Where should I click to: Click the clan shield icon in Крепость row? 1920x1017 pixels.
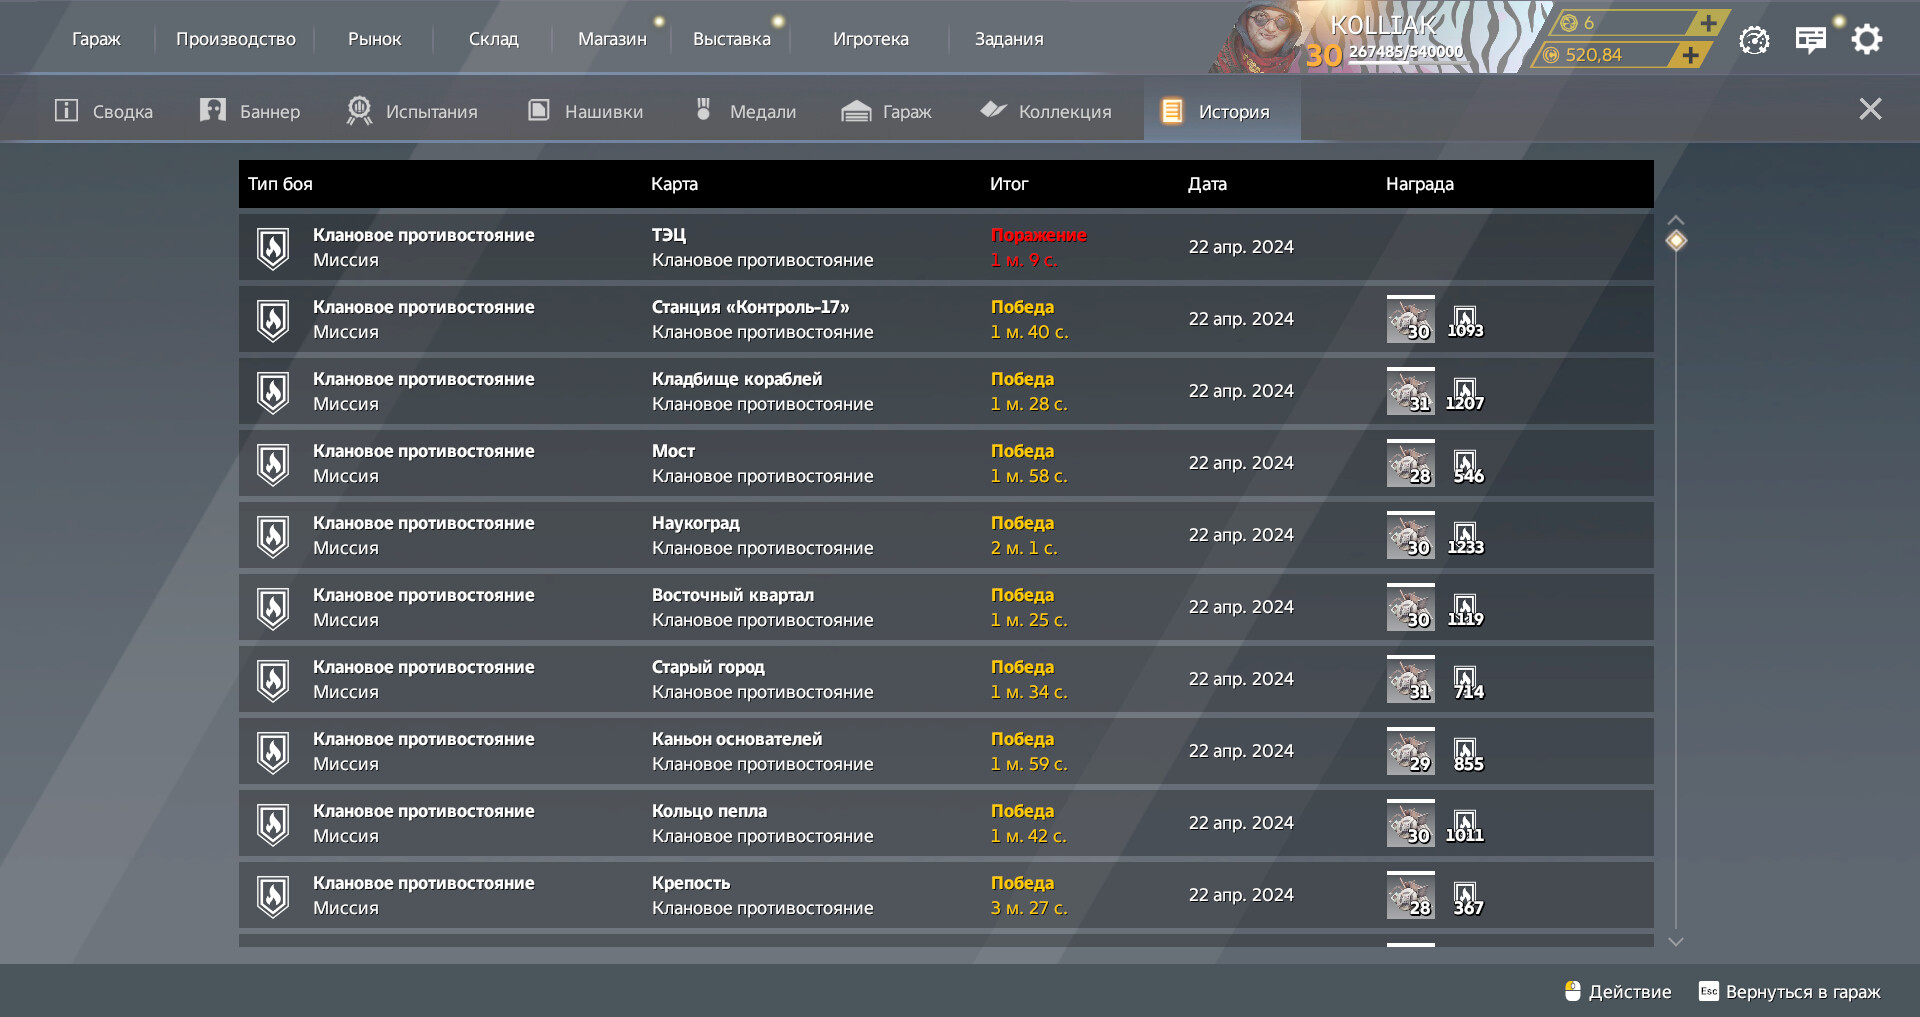coord(273,896)
